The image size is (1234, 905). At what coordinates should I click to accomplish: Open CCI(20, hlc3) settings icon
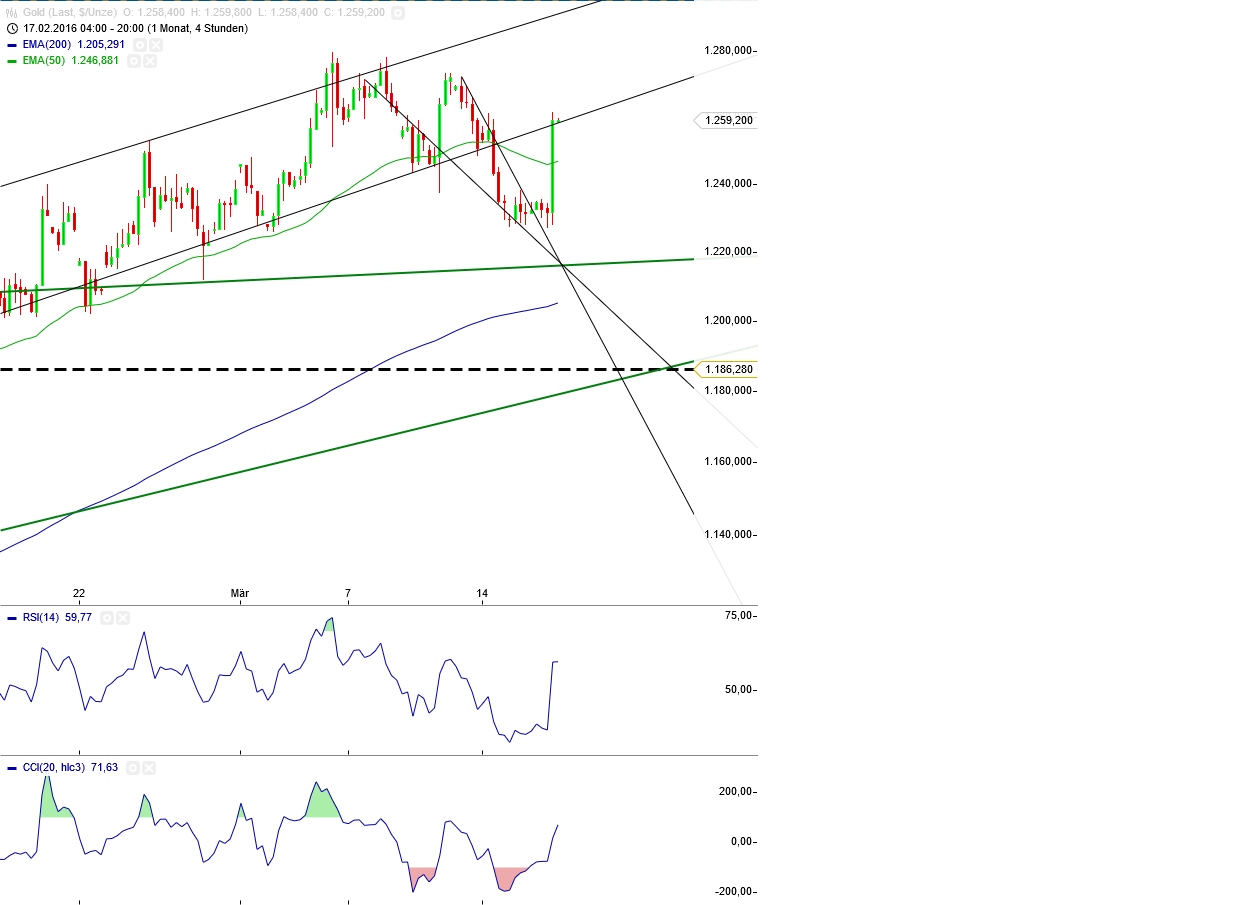click(135, 768)
